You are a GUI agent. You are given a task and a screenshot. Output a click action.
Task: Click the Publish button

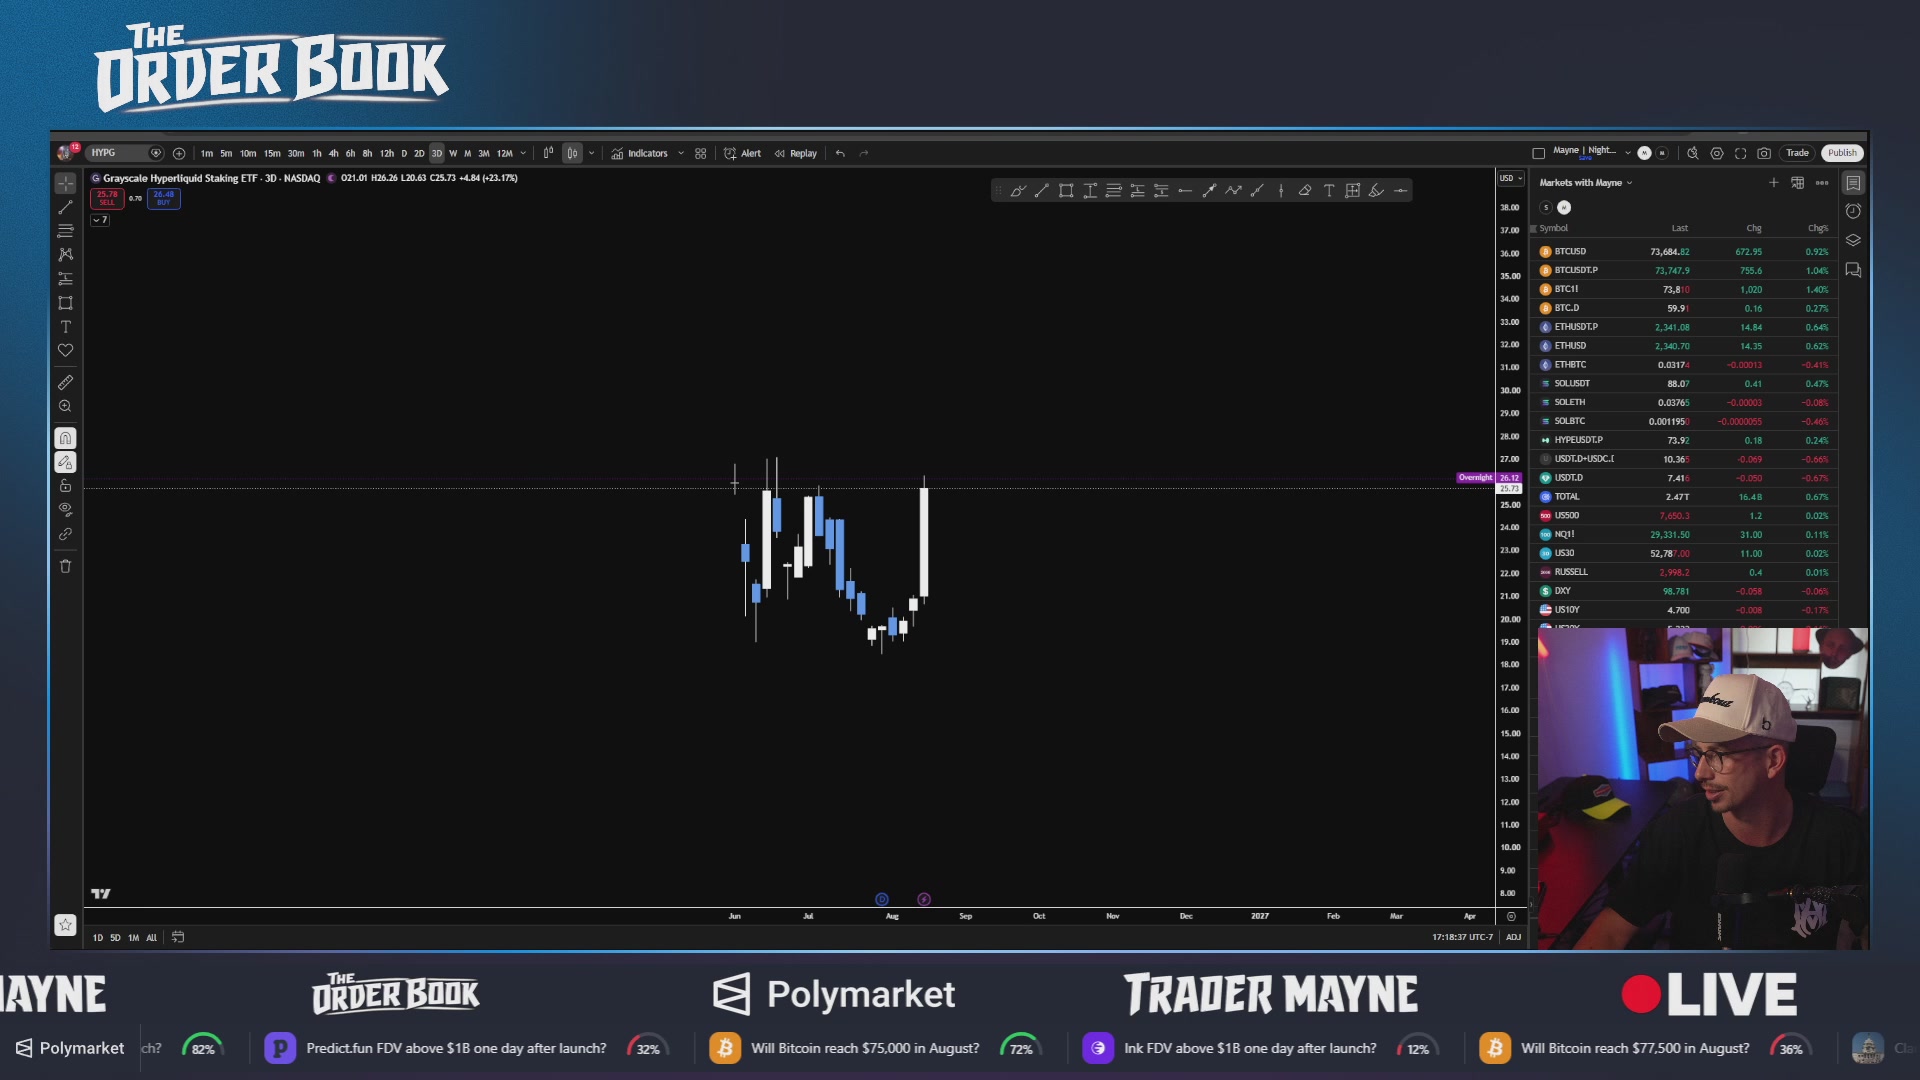pyautogui.click(x=1842, y=153)
